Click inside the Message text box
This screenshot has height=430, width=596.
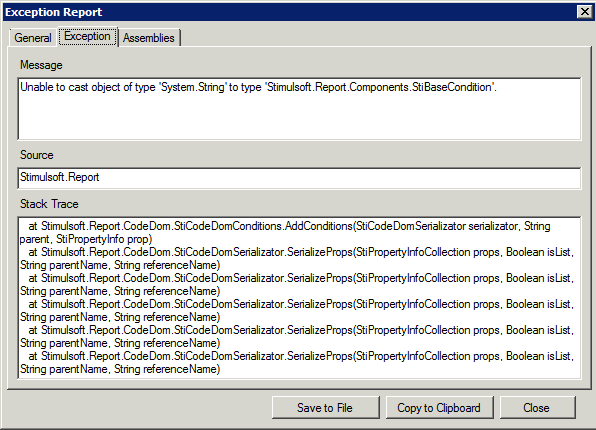pos(299,109)
